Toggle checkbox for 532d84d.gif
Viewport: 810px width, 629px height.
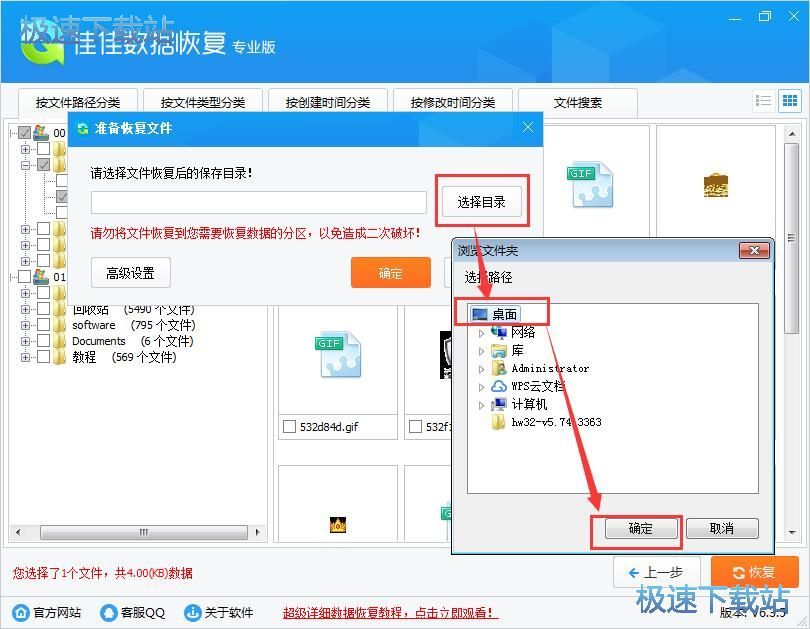(x=289, y=427)
